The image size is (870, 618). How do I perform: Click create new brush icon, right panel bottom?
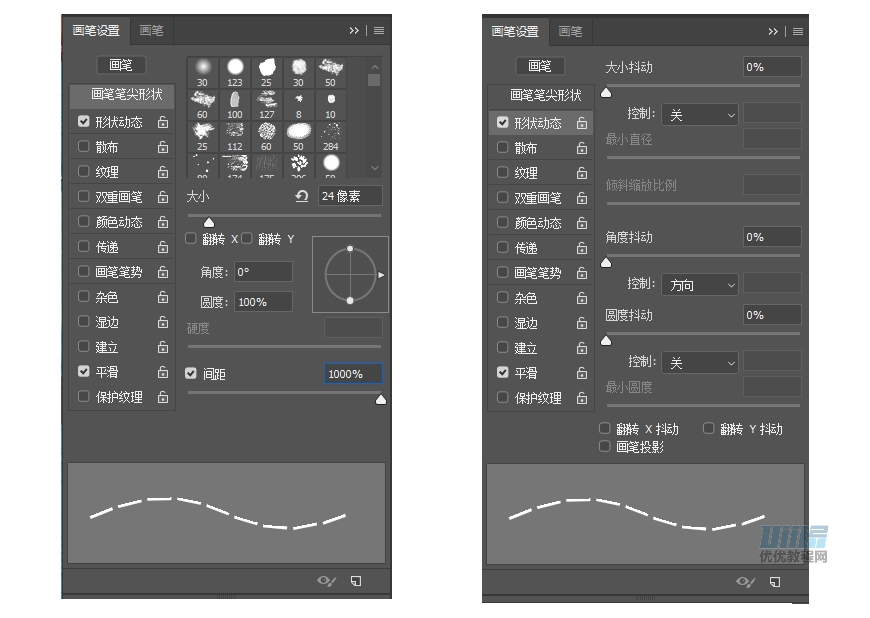775,582
